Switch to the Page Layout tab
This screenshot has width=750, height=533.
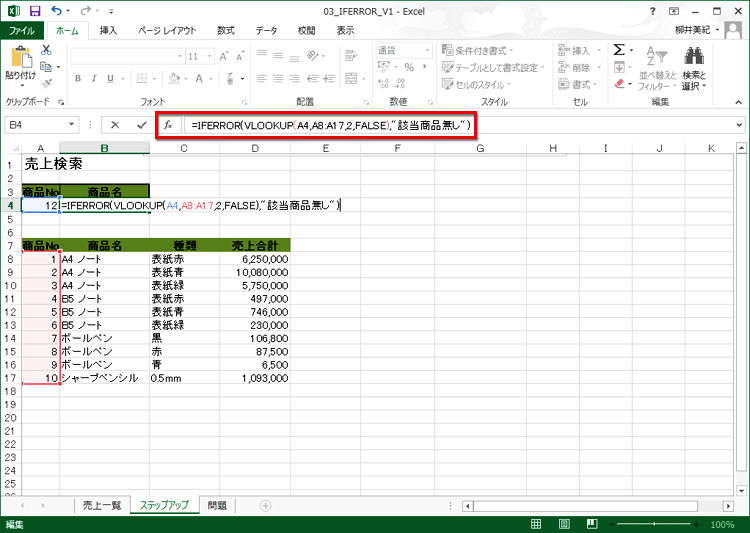point(167,31)
